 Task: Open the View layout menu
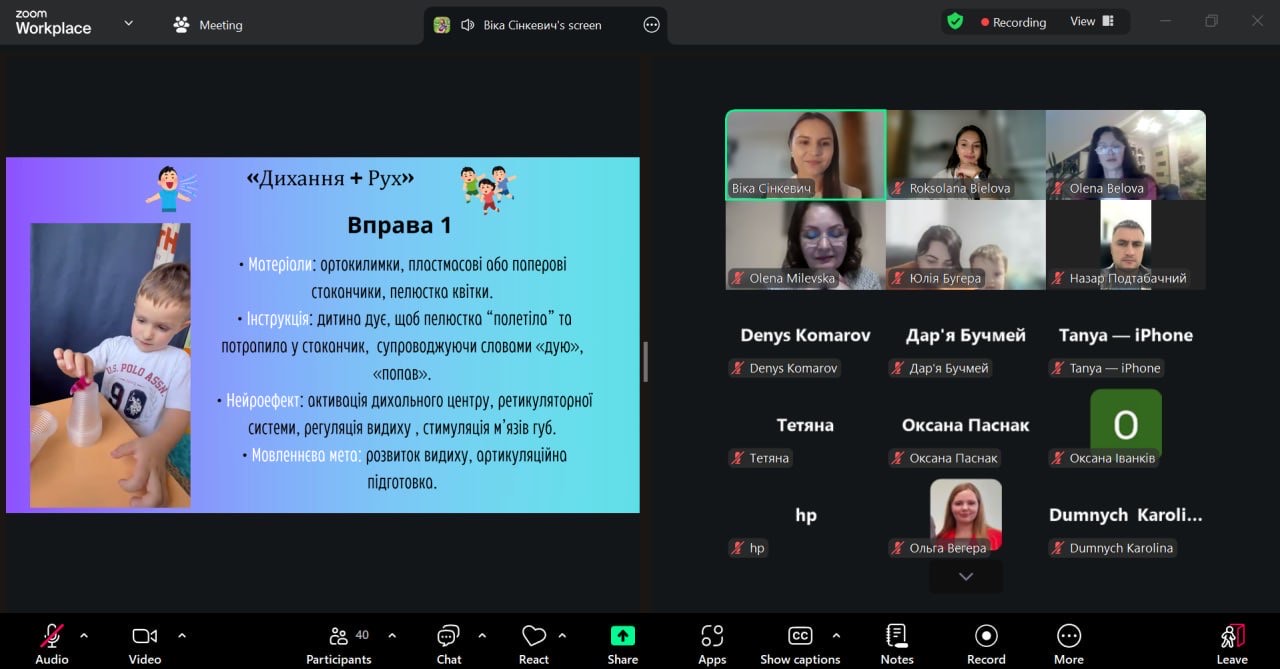[1092, 21]
